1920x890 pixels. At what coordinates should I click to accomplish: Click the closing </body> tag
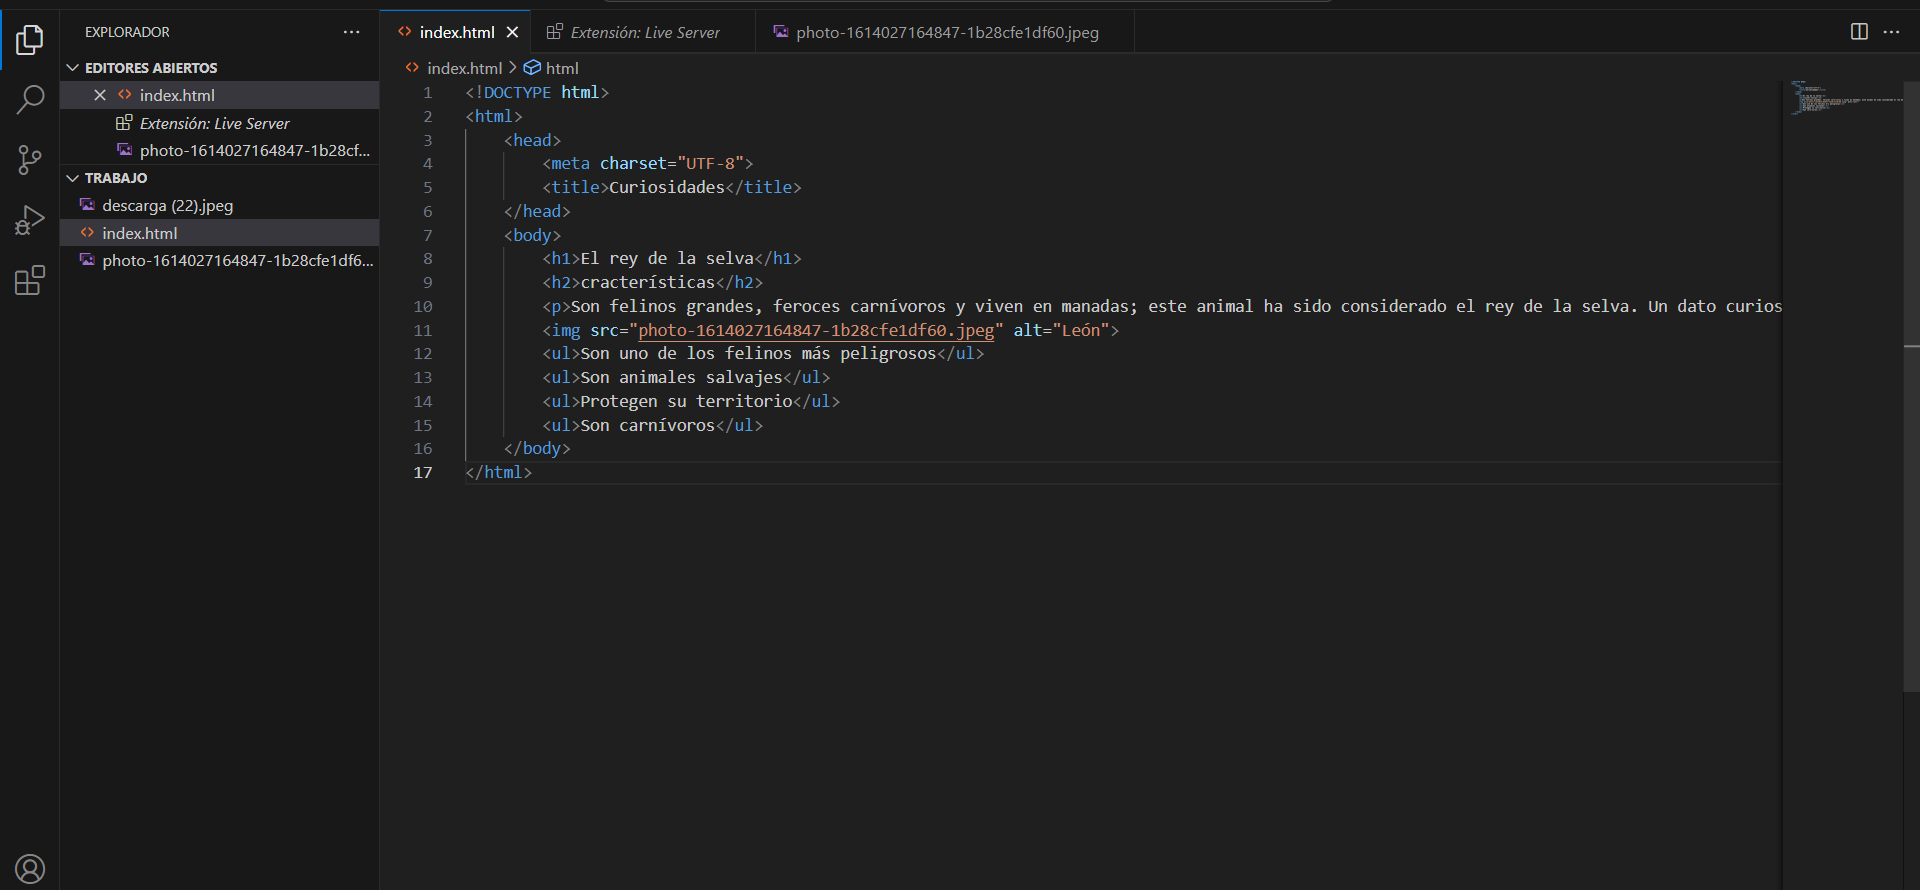click(537, 448)
